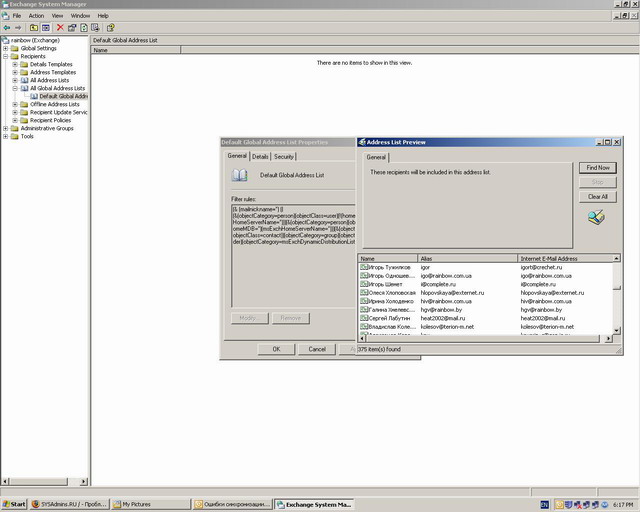Click the red Delete X toolbar icon
The width and height of the screenshot is (640, 512).
60,28
